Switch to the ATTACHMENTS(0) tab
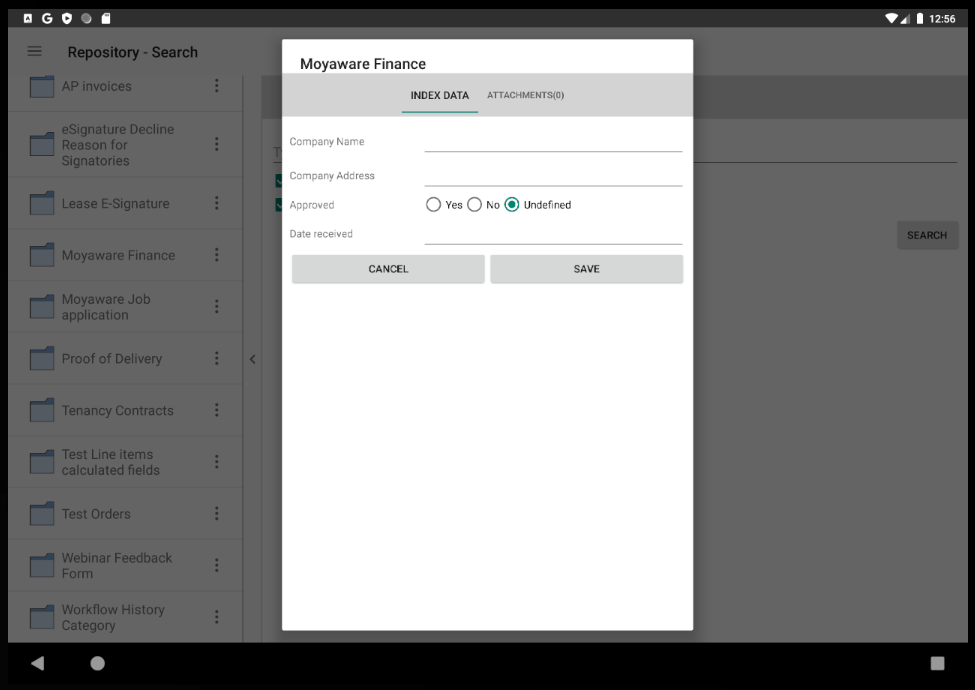This screenshot has height=690, width=975. pyautogui.click(x=525, y=95)
